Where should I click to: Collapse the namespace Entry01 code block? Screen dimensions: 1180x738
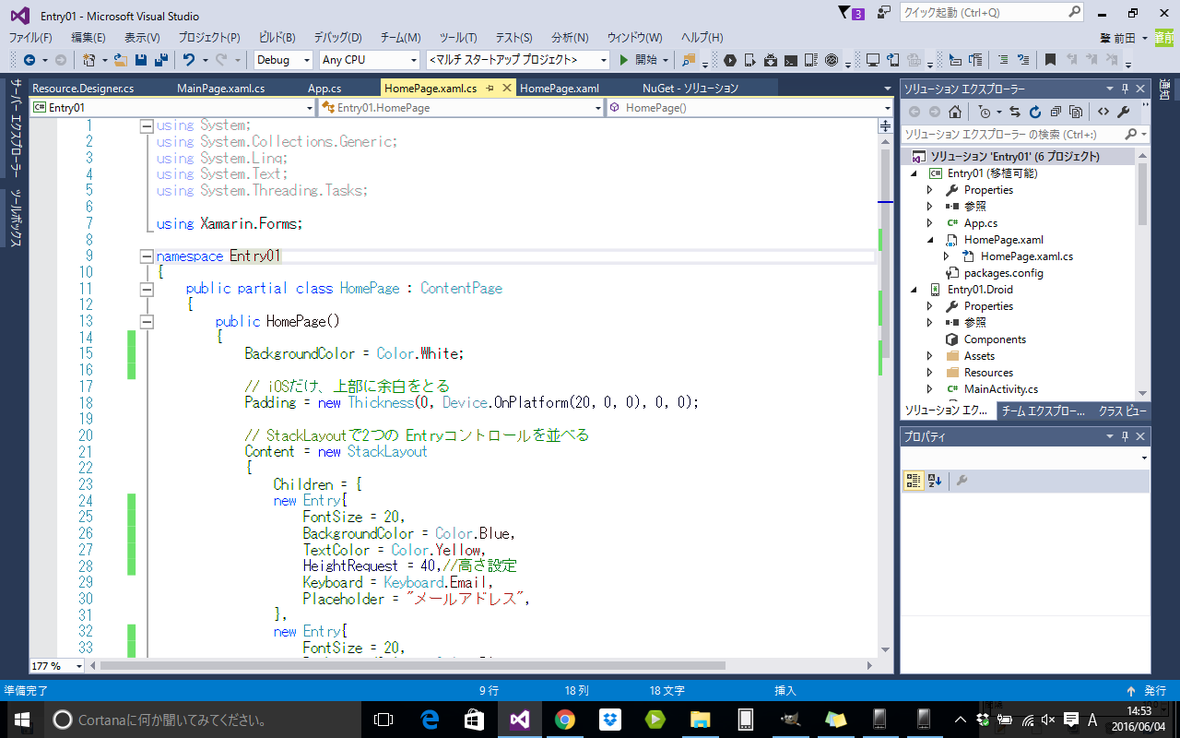(147, 256)
